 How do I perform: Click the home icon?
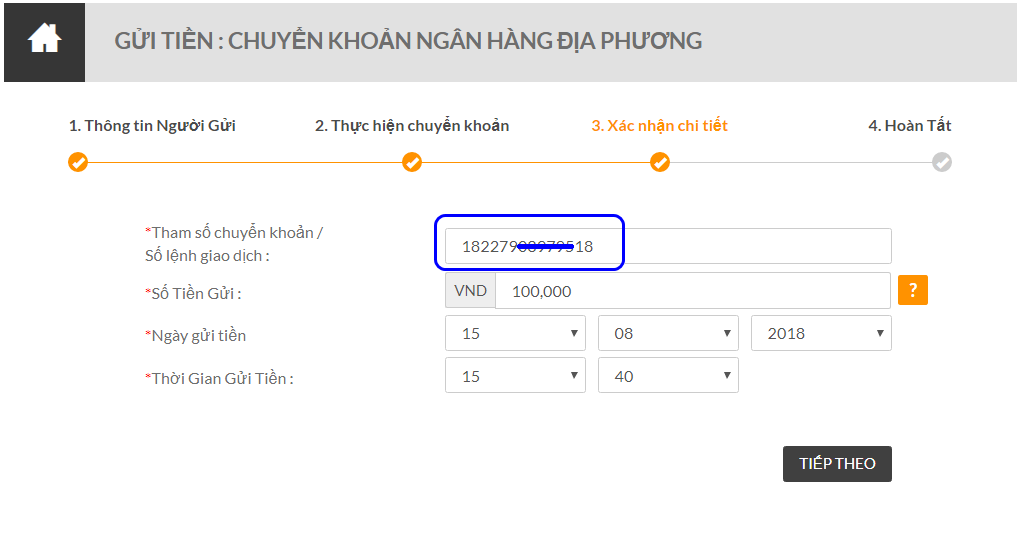click(x=44, y=41)
